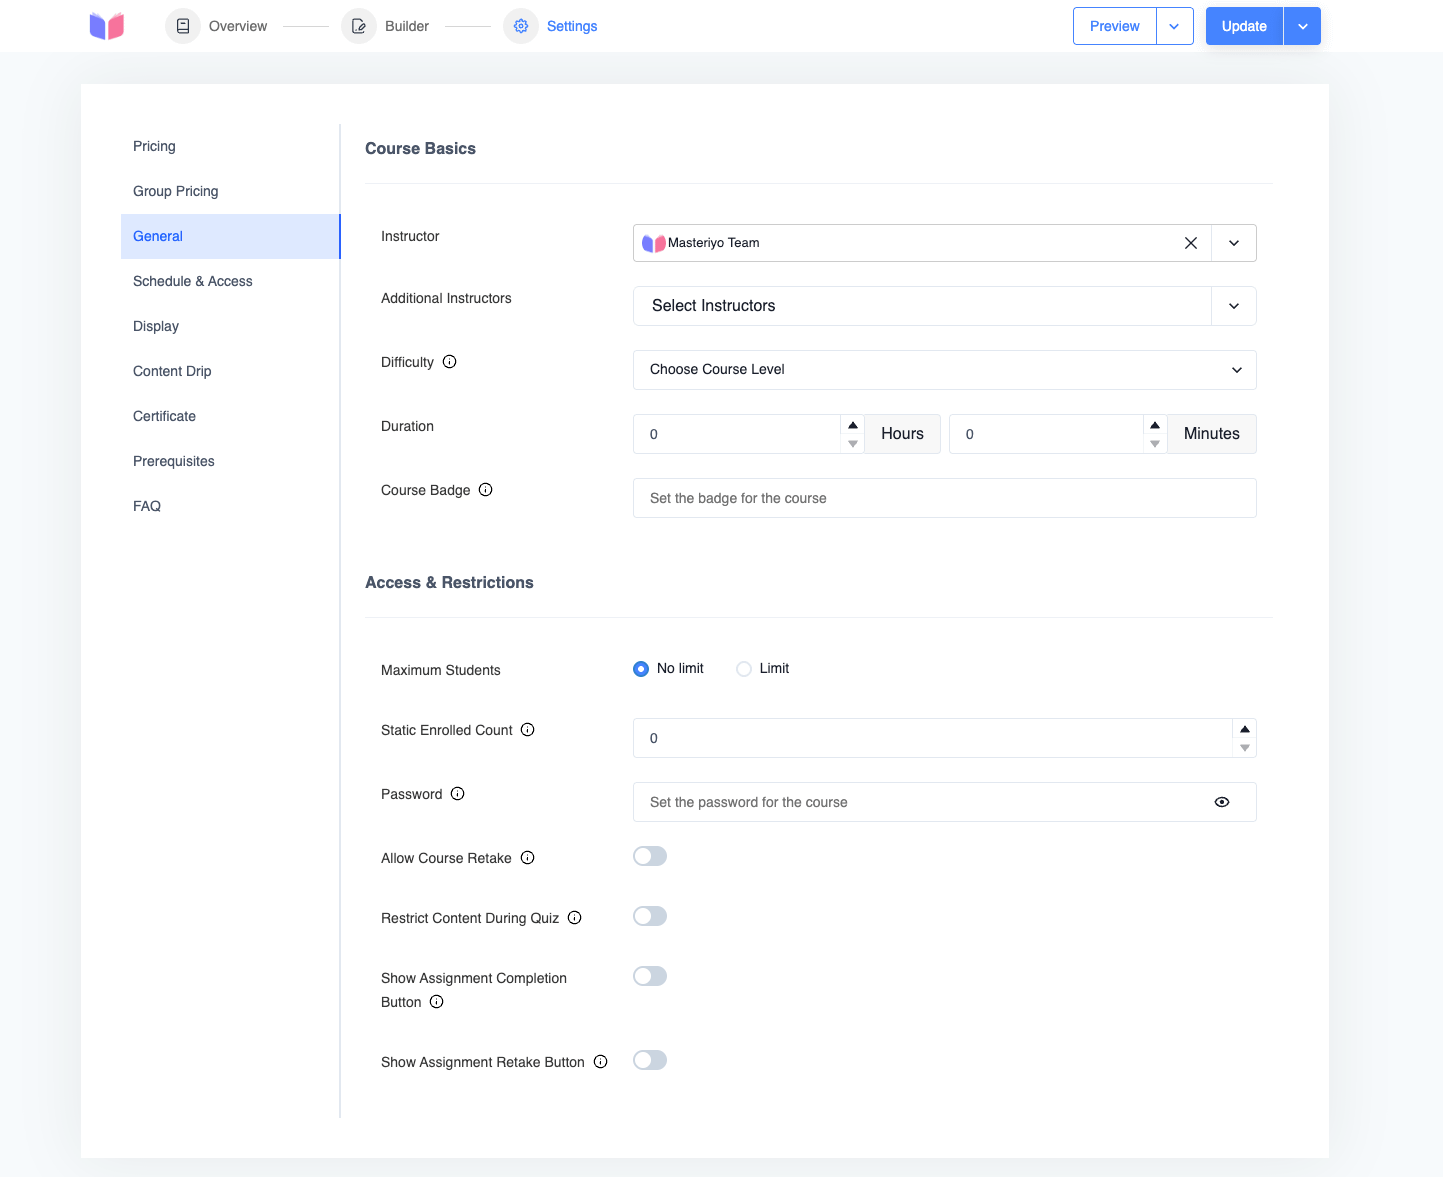Click the Overview step icon
Image resolution: width=1443 pixels, height=1177 pixels.
pos(183,26)
